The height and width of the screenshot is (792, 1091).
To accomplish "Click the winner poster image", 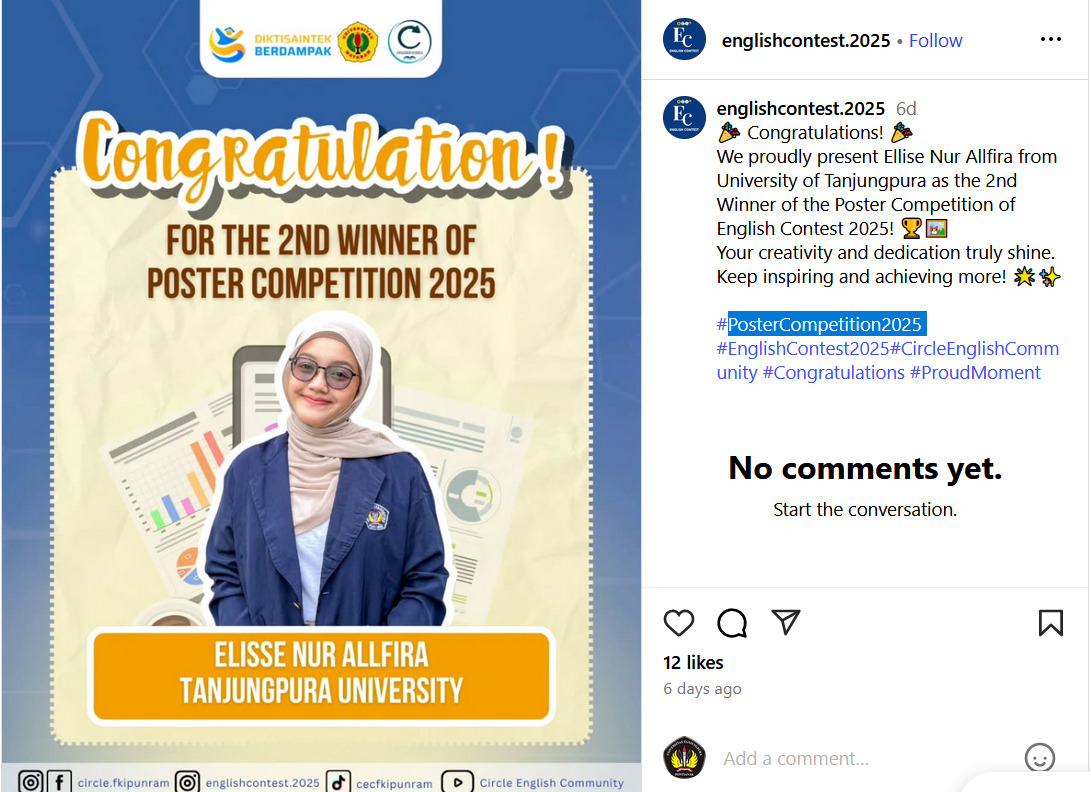I will pyautogui.click(x=321, y=396).
